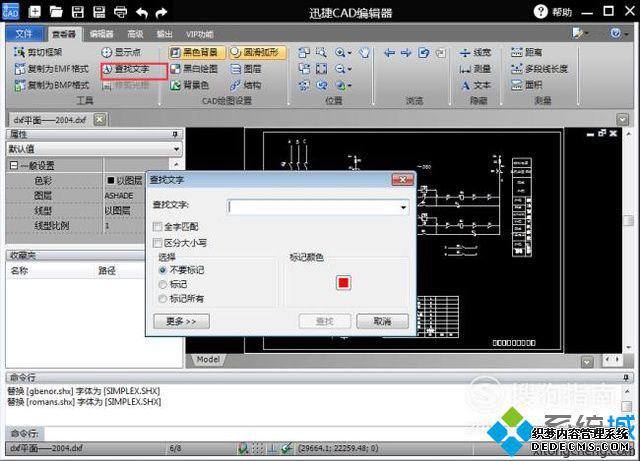Select the 多段线长度 measure tool
This screenshot has height=461, width=640.
pyautogui.click(x=539, y=69)
